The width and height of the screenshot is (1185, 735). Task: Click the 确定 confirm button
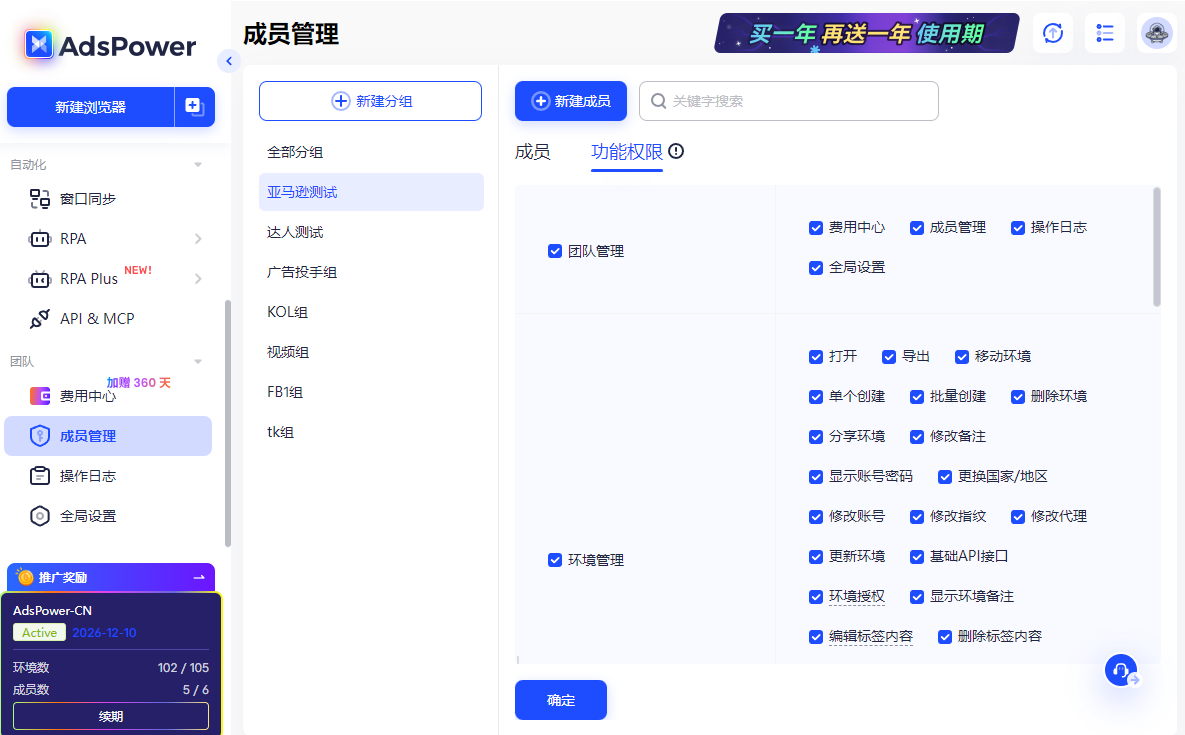tap(560, 700)
